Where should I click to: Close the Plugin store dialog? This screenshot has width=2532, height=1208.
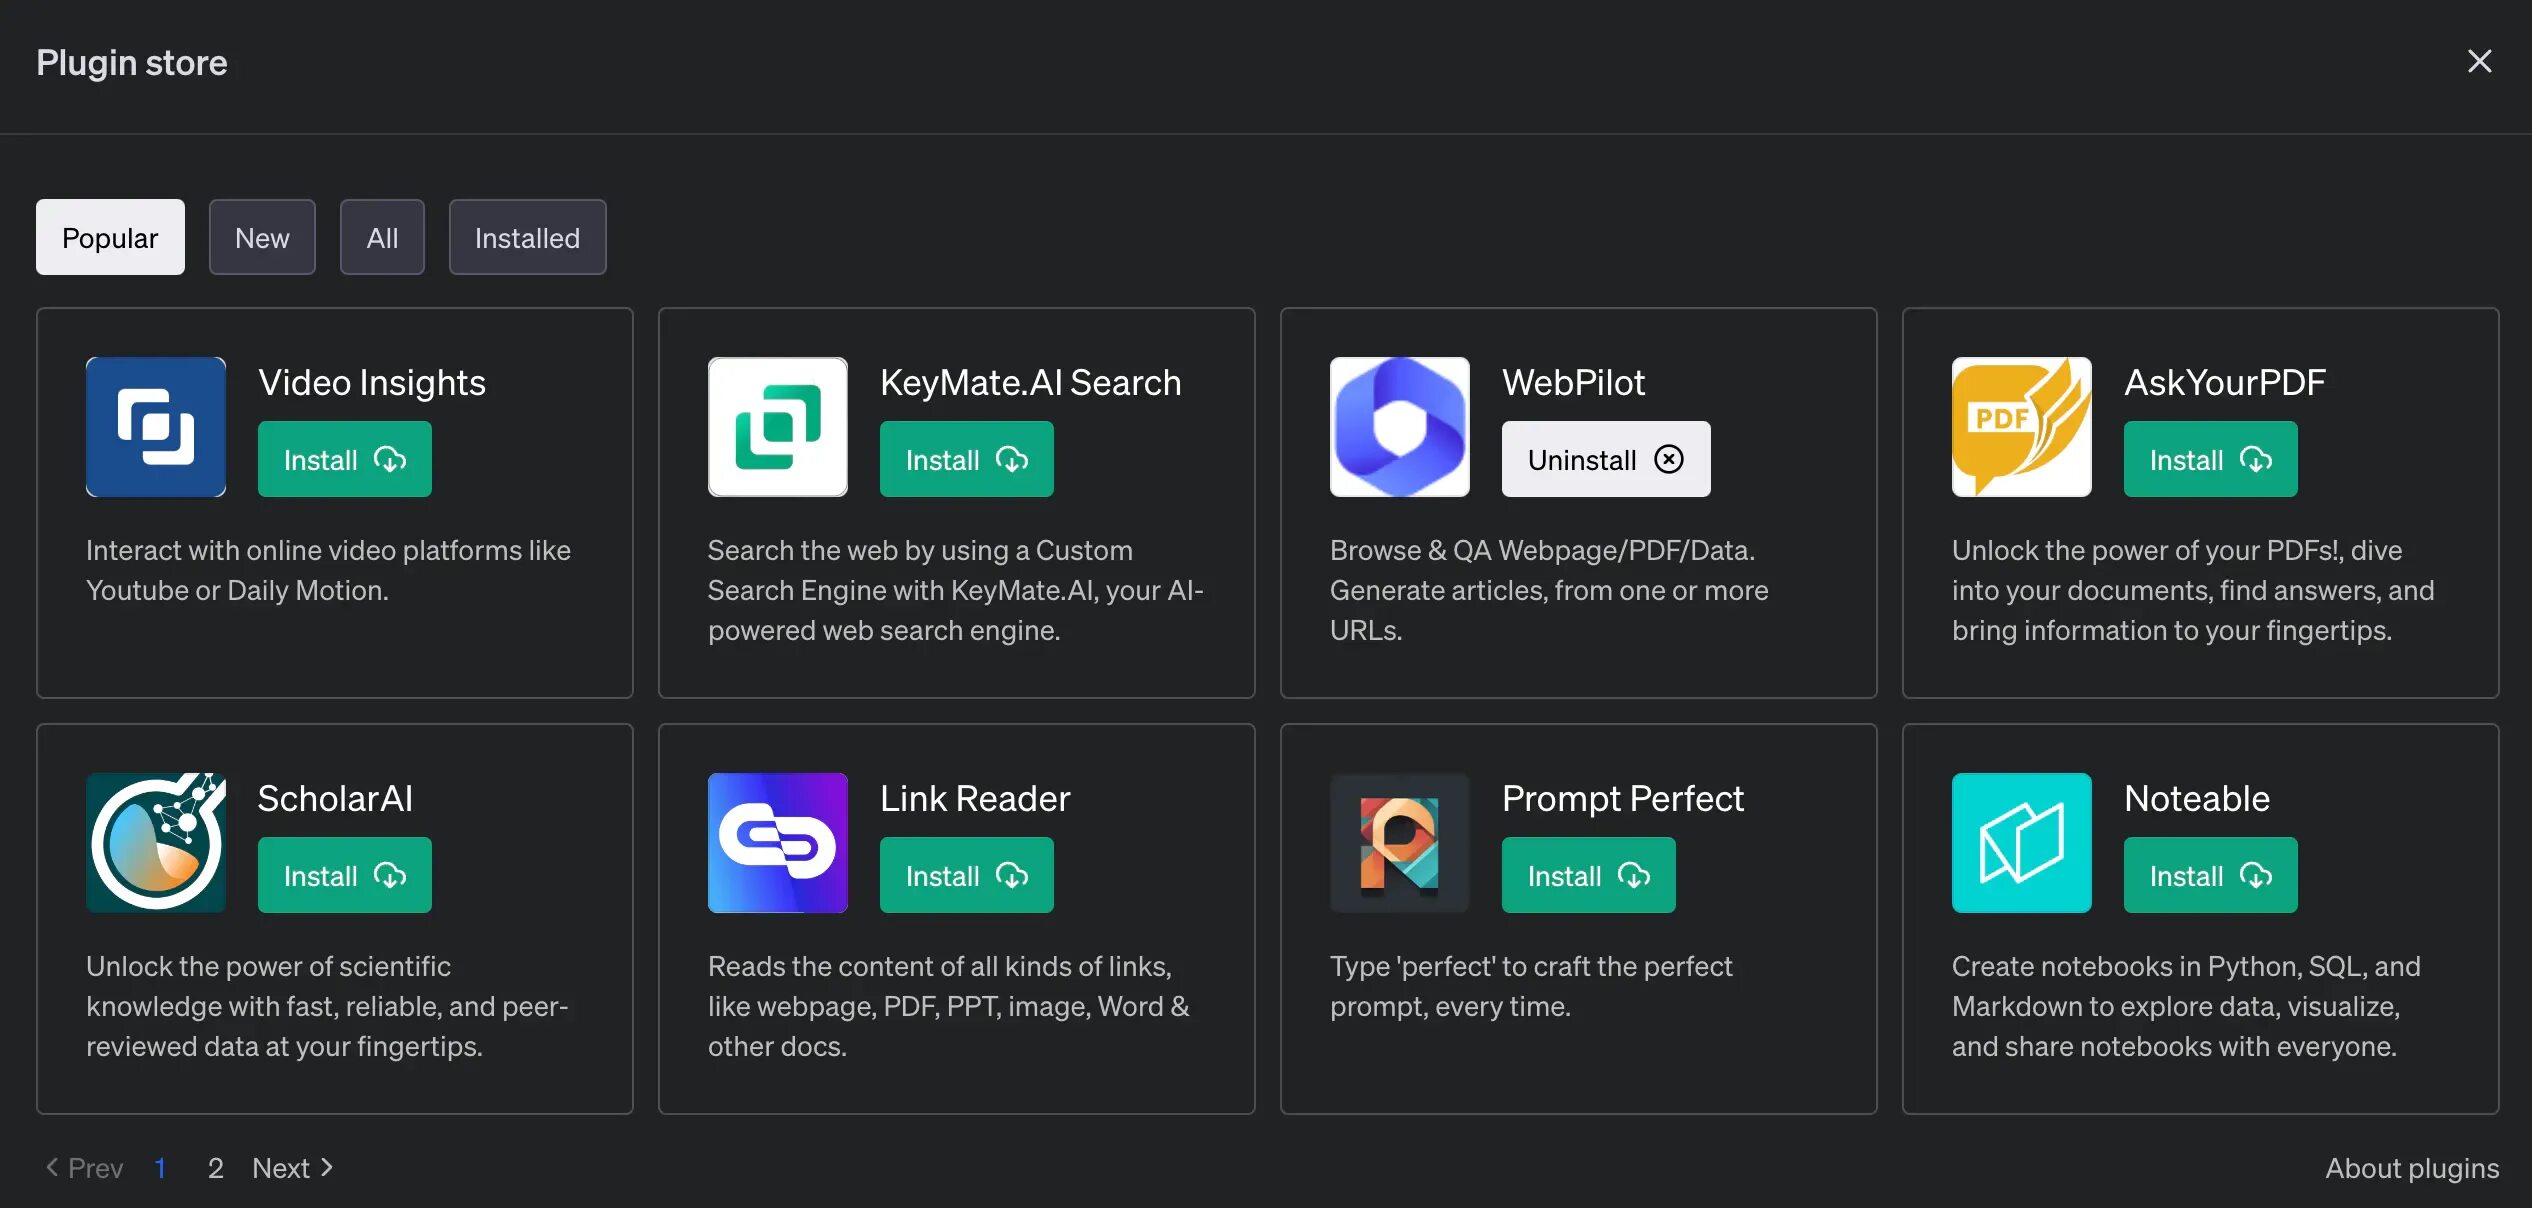[x=2480, y=62]
